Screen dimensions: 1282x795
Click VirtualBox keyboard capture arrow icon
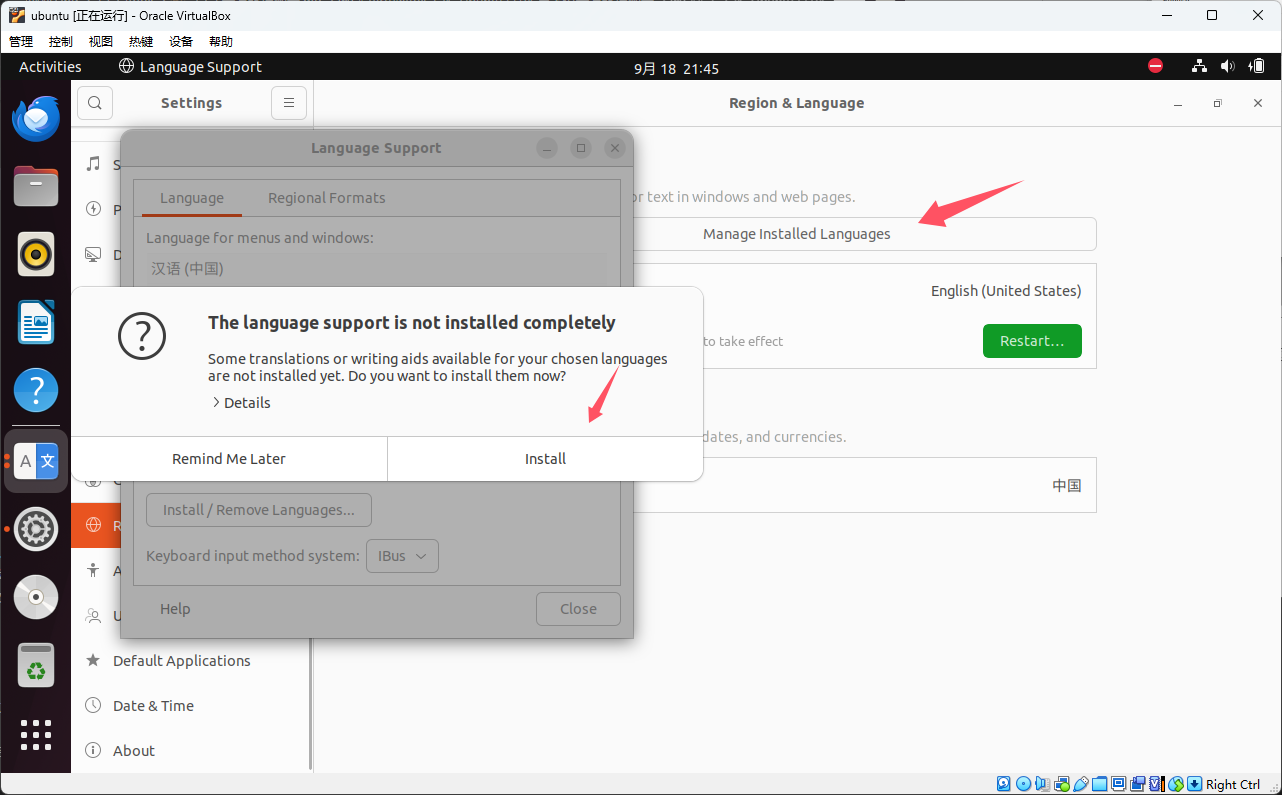tap(1195, 784)
